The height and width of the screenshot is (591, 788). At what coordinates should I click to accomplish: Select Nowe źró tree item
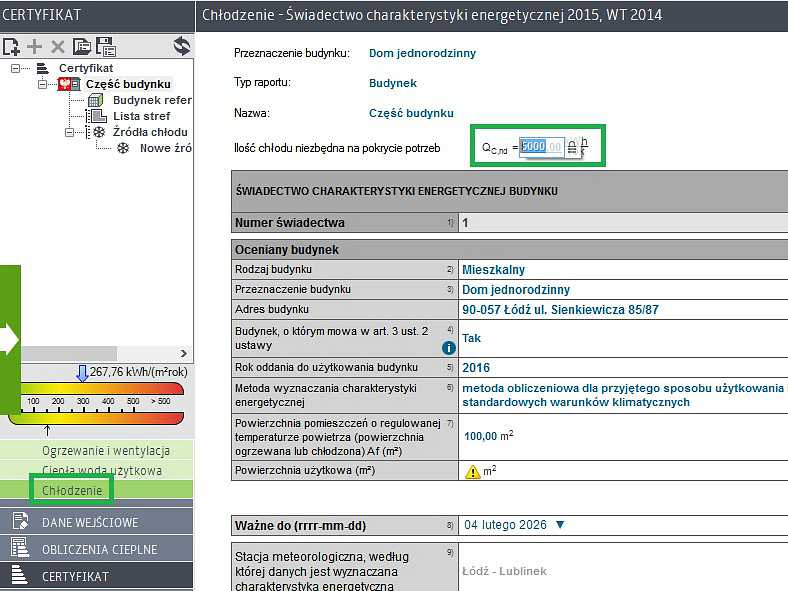click(x=166, y=148)
